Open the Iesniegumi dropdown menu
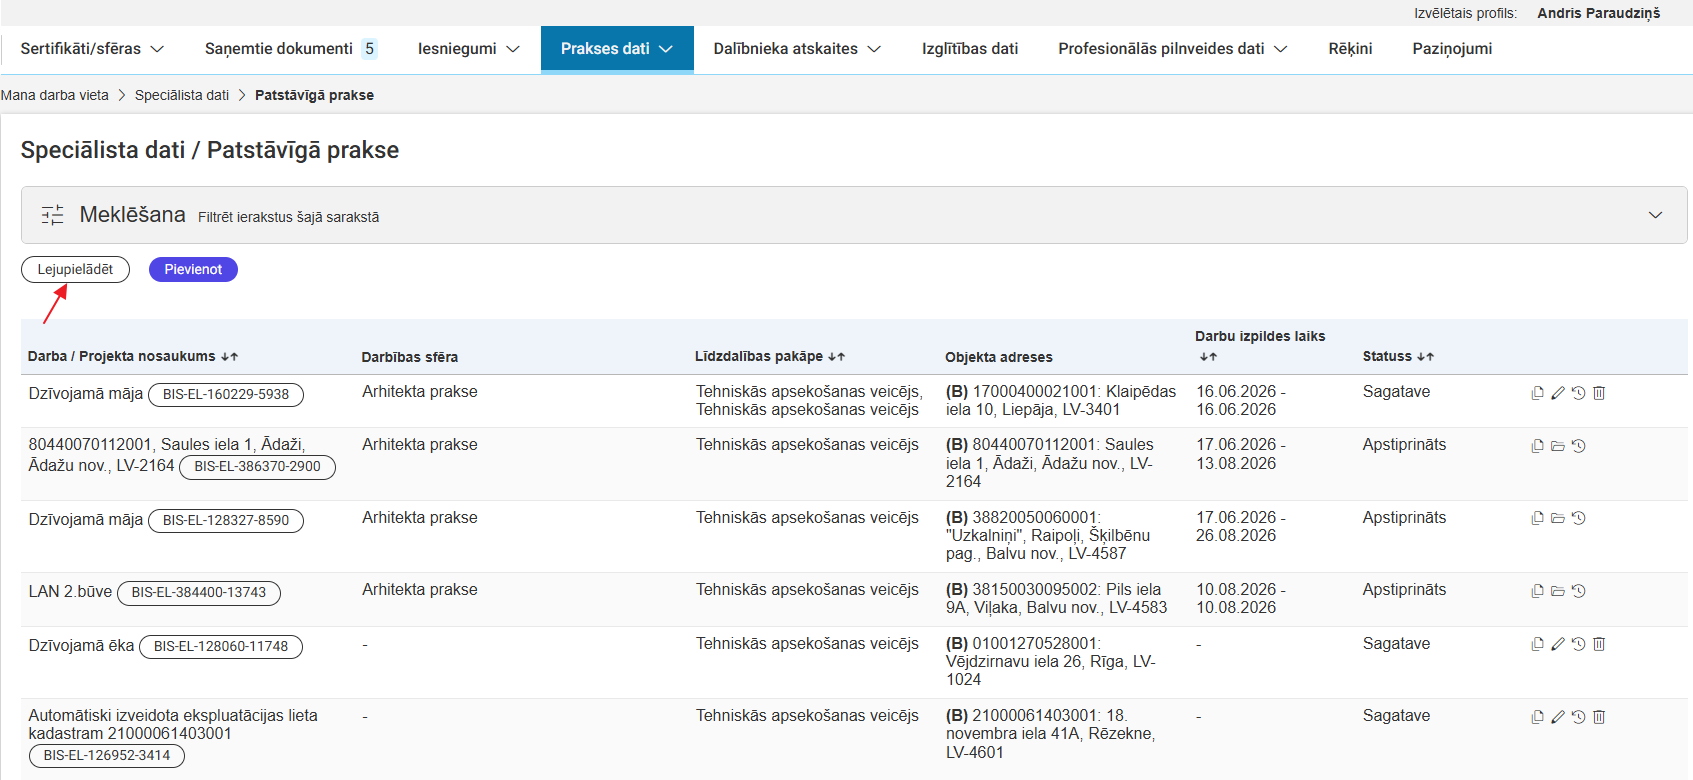 [468, 49]
